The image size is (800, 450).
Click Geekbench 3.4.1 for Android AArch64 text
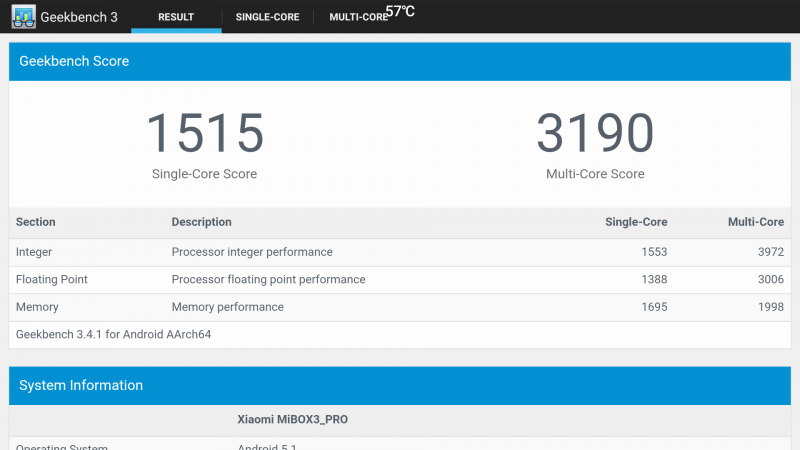pos(113,335)
